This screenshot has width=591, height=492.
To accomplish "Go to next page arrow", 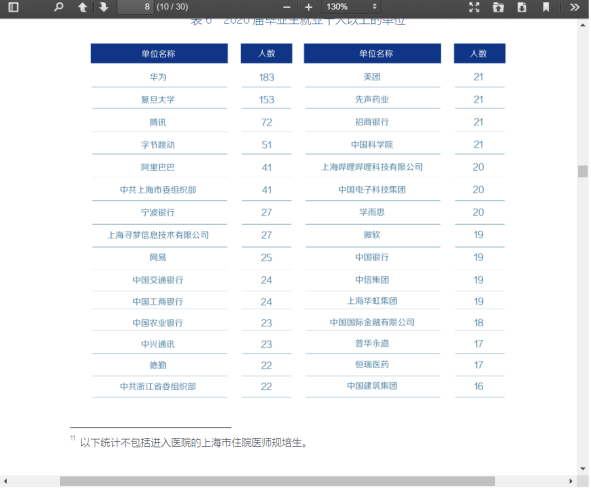I will (103, 7).
